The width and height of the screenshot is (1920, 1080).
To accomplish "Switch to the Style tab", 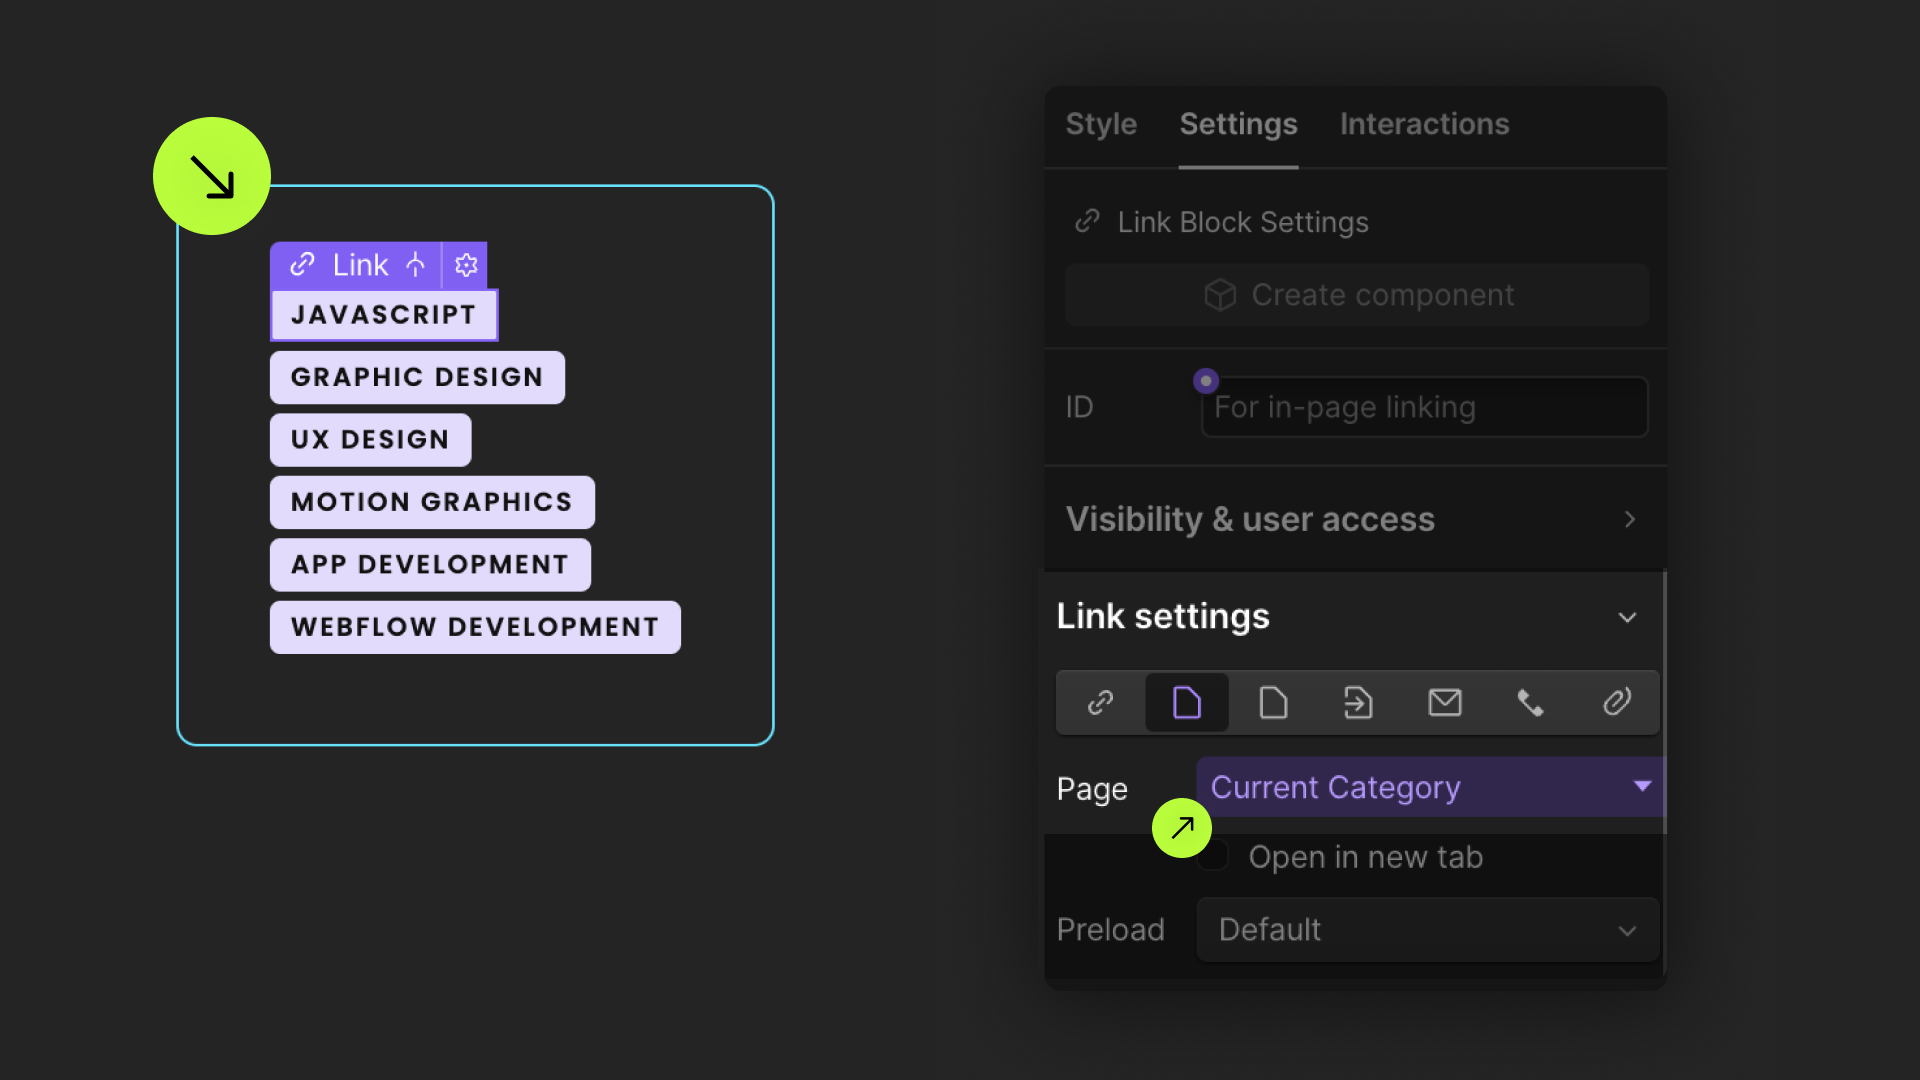I will [1101, 124].
